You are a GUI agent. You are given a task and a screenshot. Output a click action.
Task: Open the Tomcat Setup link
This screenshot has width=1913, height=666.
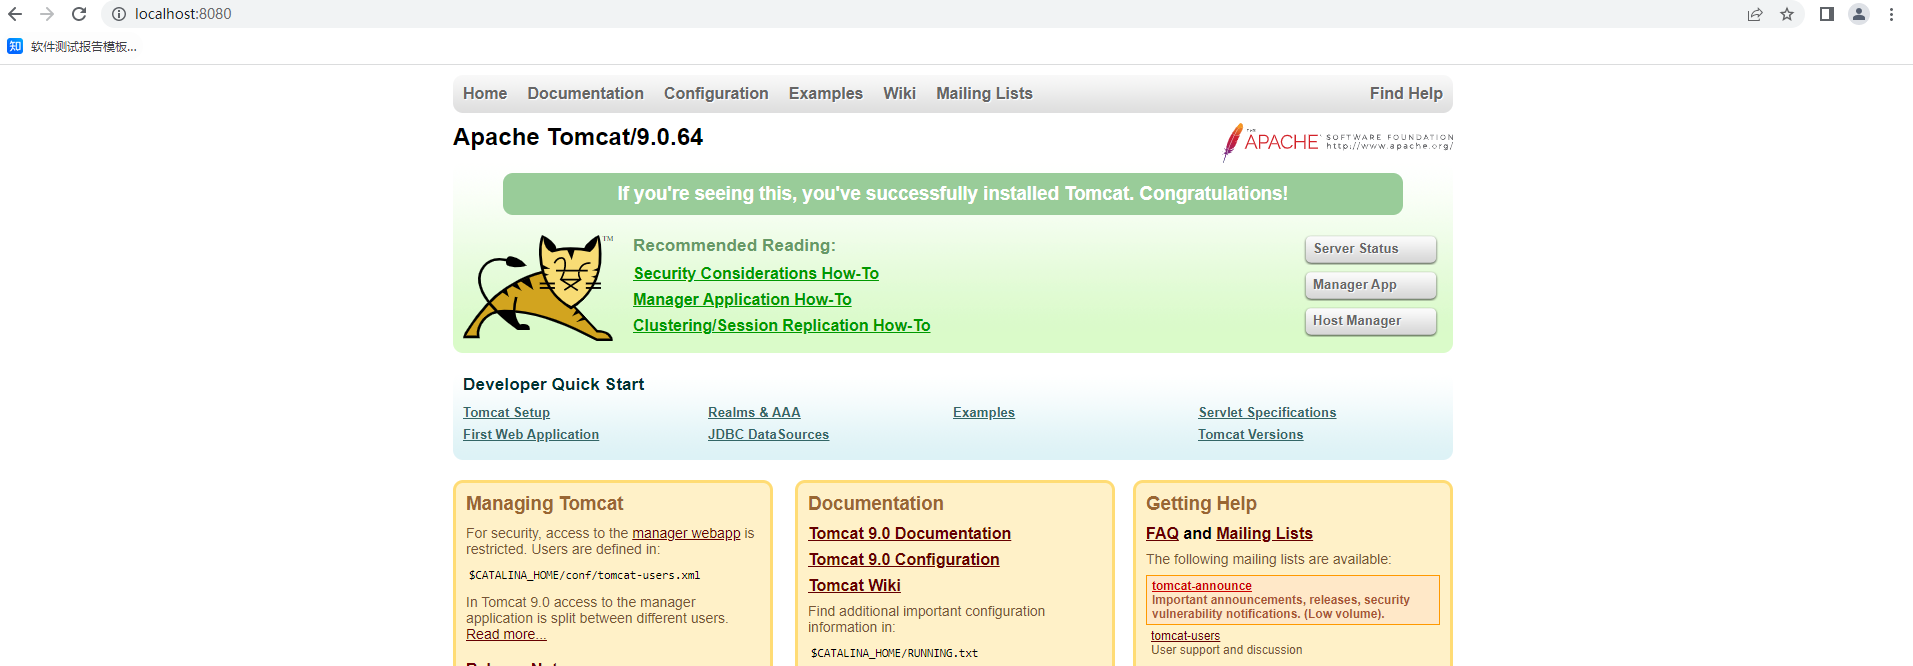(x=506, y=412)
